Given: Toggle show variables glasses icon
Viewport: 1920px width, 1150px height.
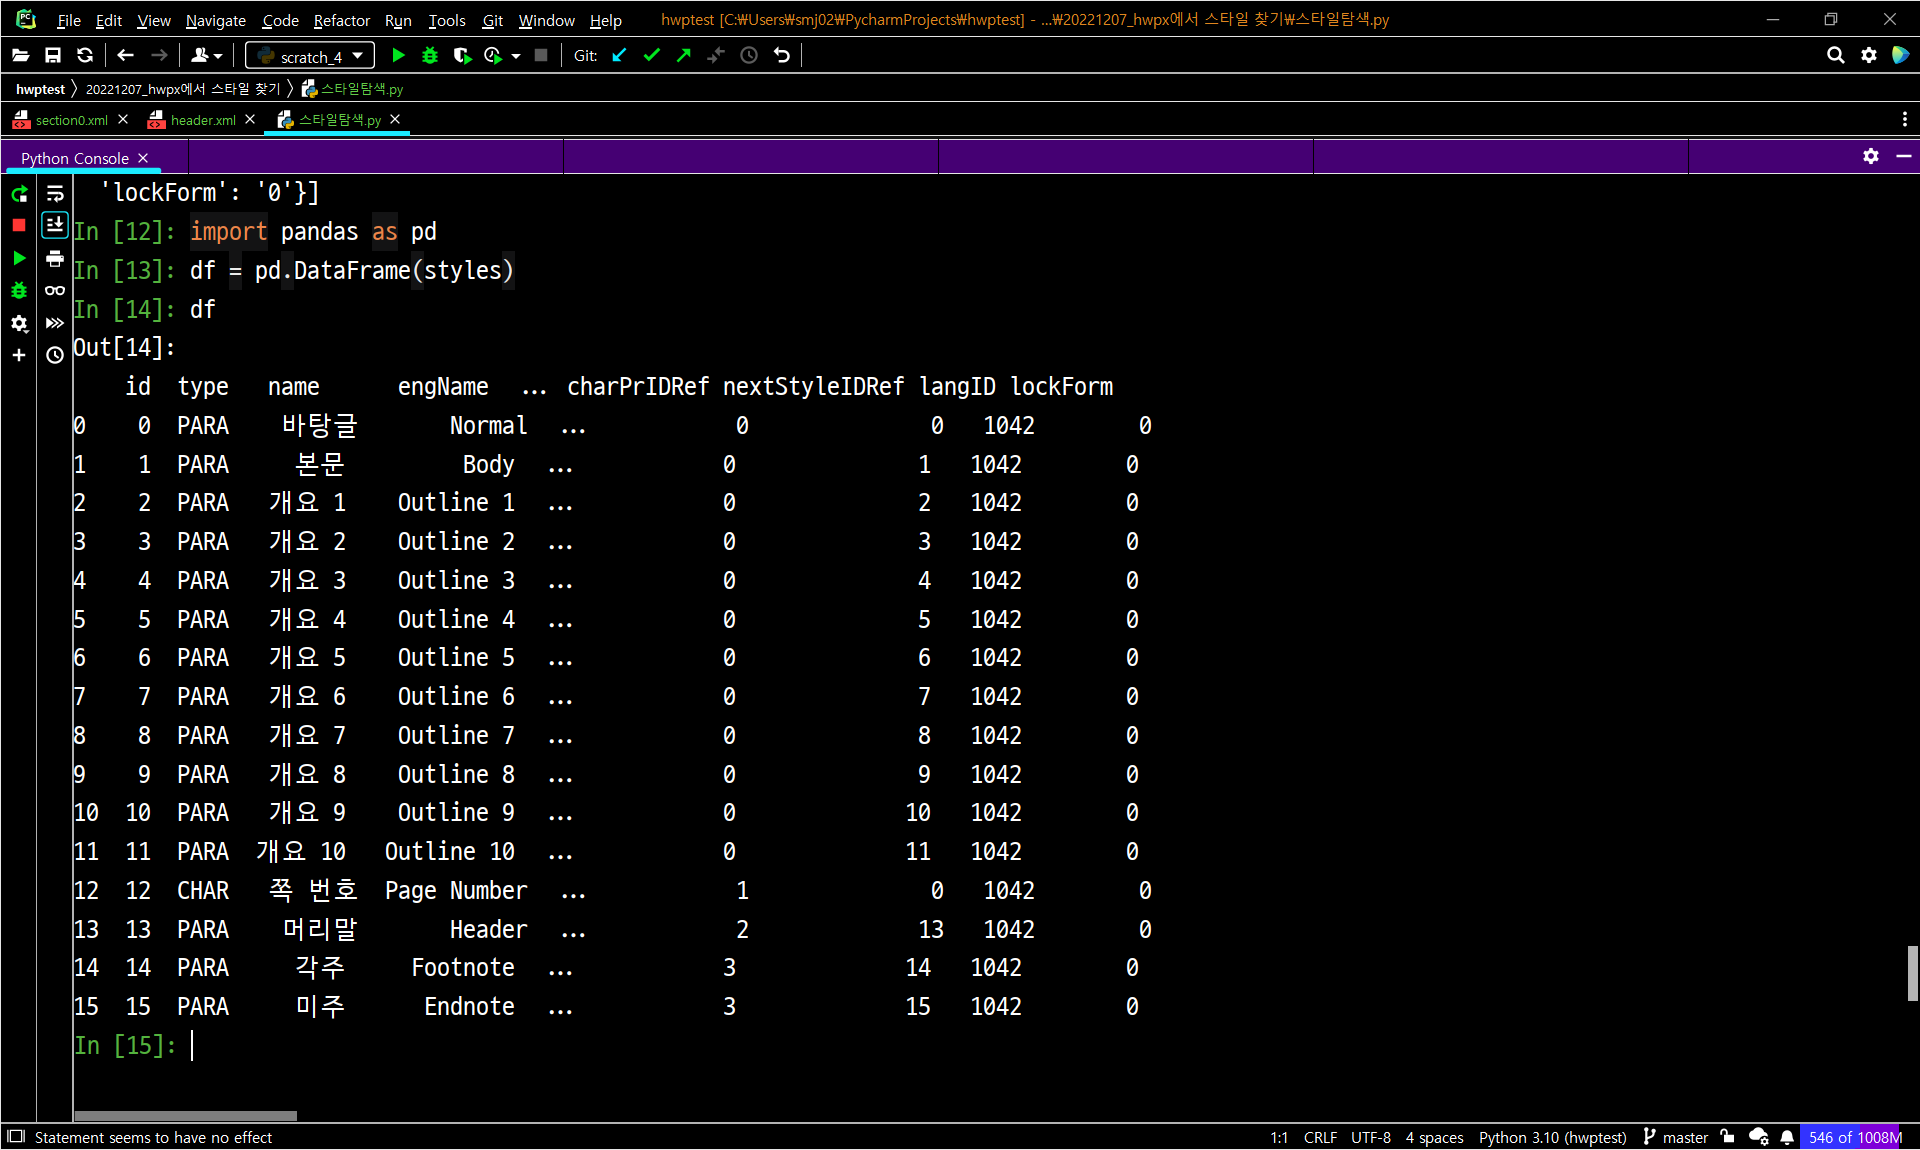Looking at the screenshot, I should coord(55,291).
